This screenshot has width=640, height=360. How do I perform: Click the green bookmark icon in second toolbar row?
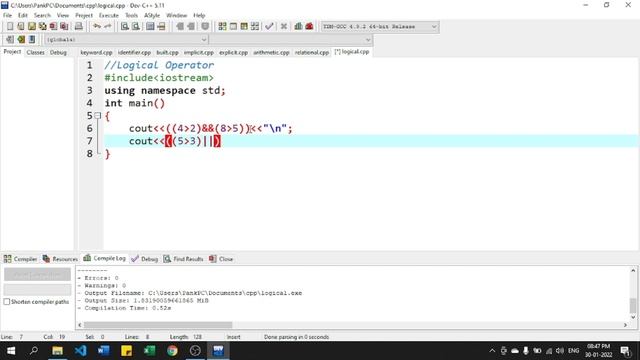click(21, 40)
